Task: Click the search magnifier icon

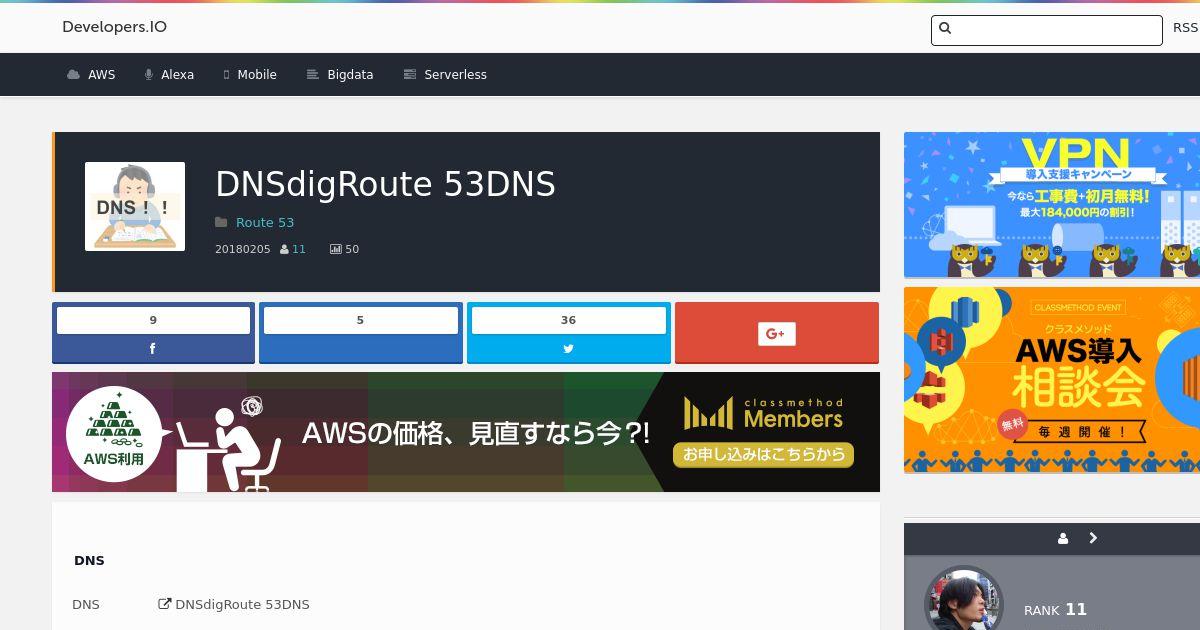Action: pos(945,29)
